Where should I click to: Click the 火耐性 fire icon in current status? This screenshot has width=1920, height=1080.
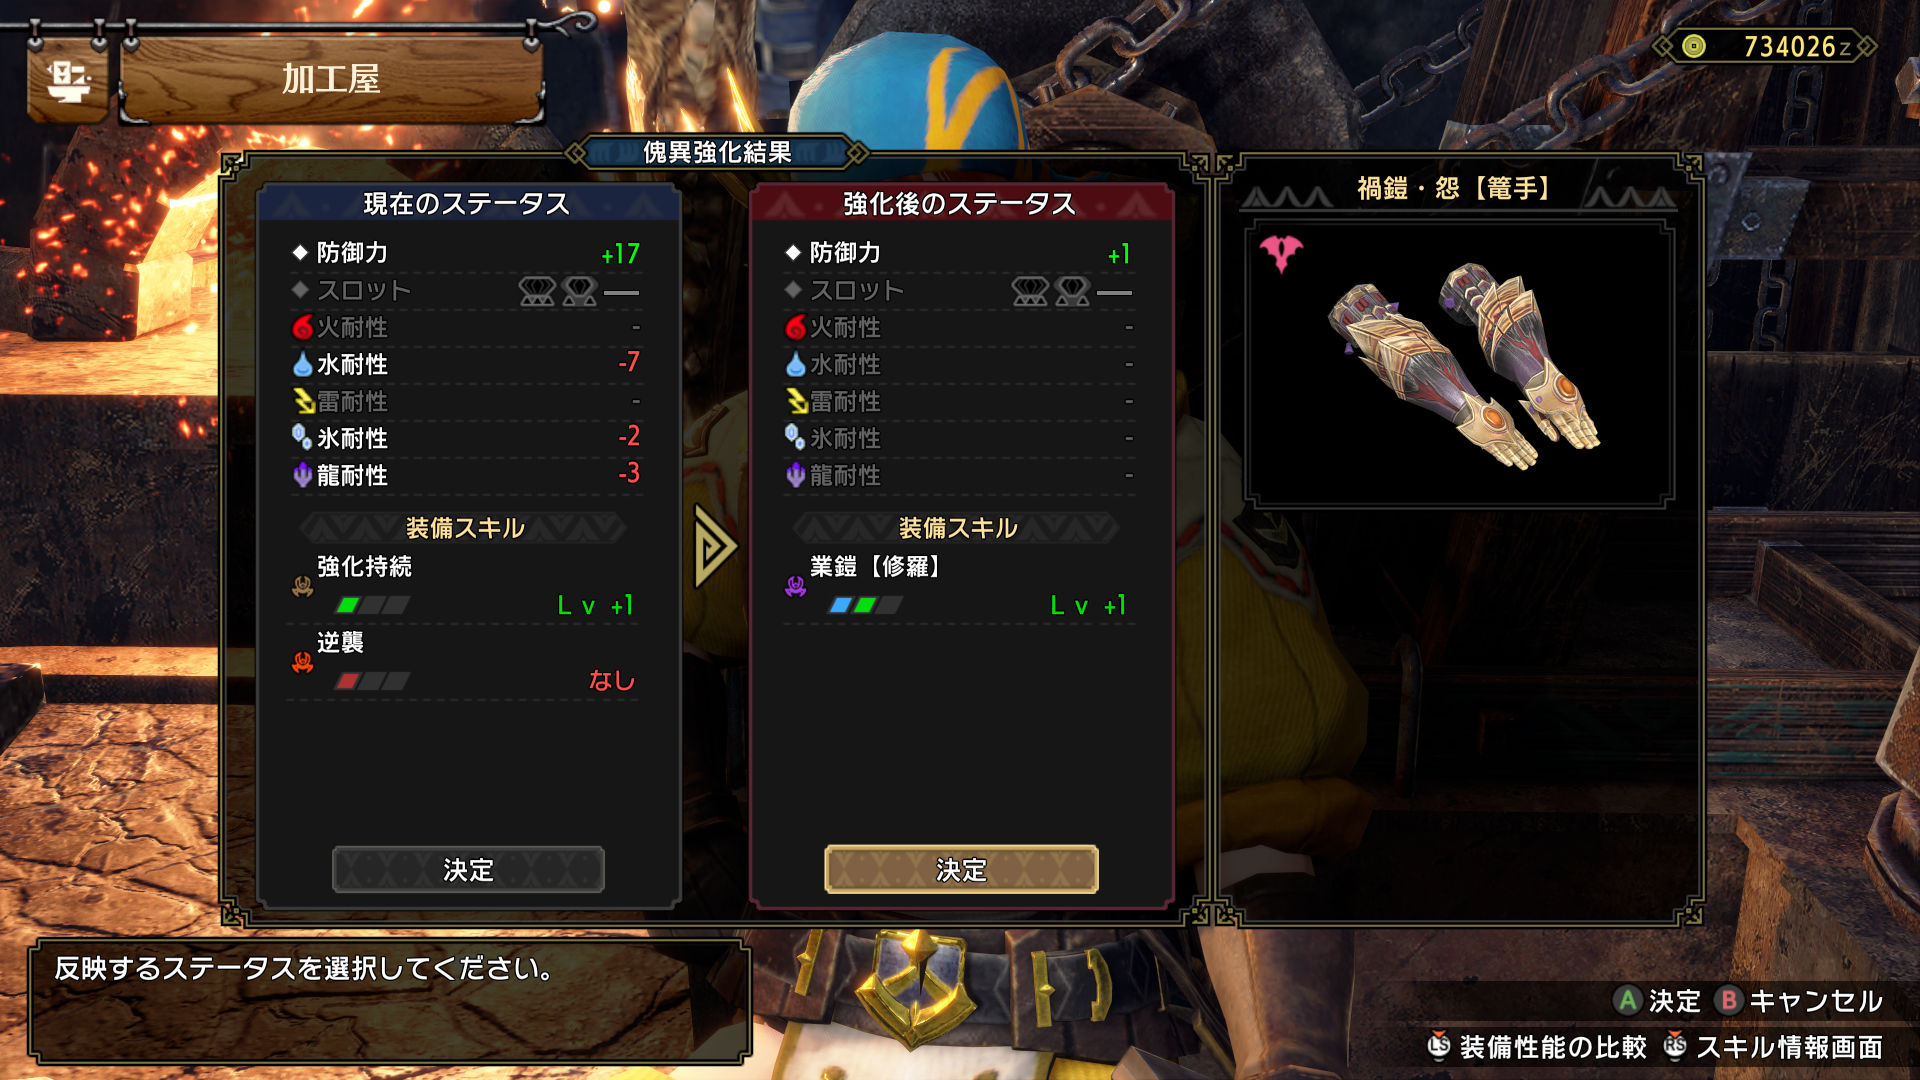click(302, 327)
